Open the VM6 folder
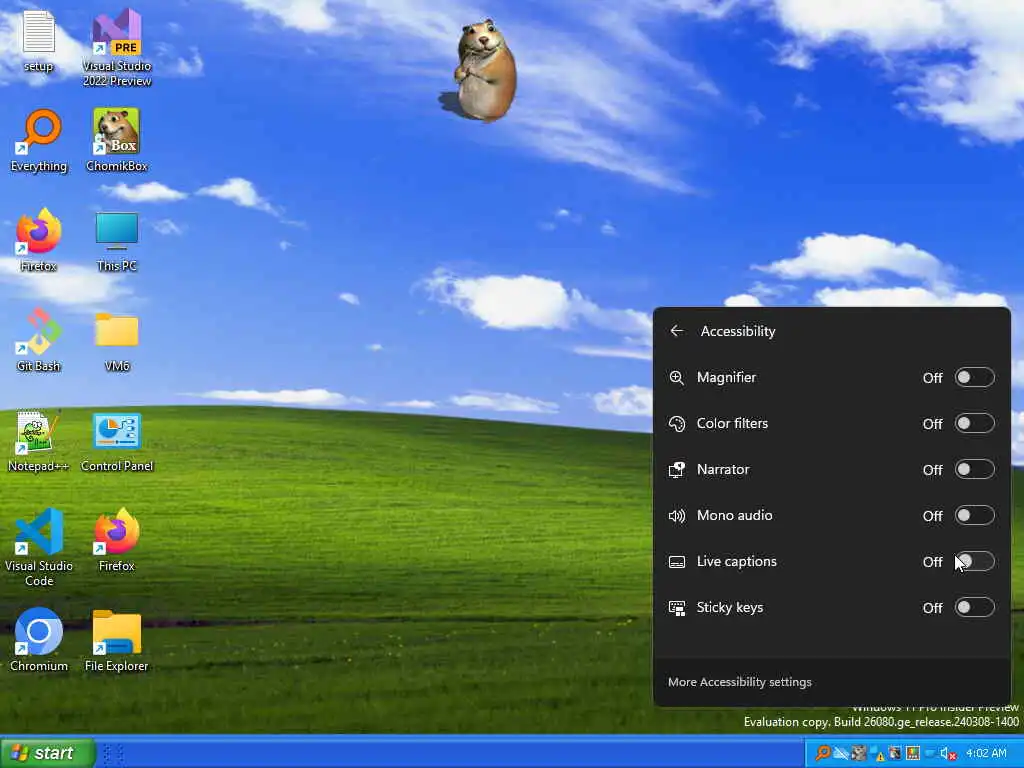The width and height of the screenshot is (1024, 768). (x=116, y=340)
